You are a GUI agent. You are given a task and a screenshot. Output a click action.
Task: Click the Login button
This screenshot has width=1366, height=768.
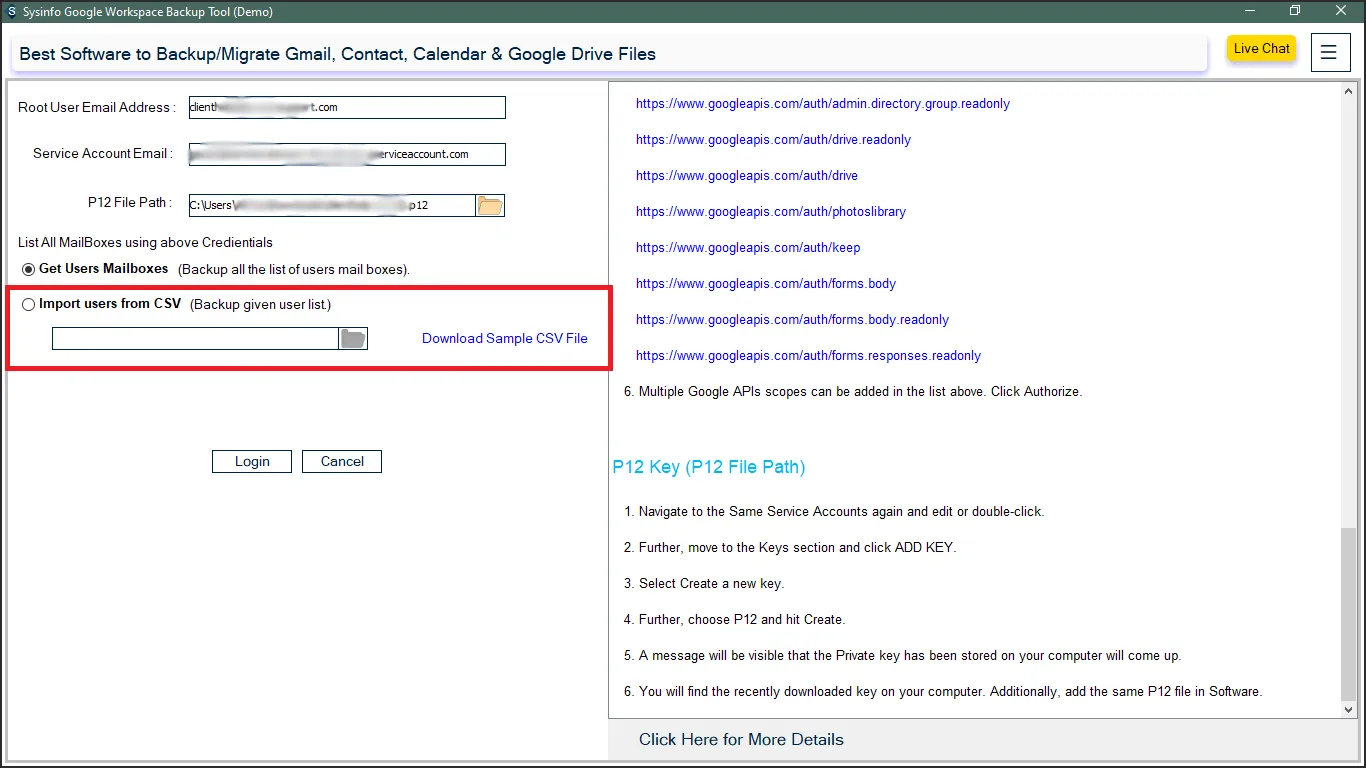click(x=252, y=461)
